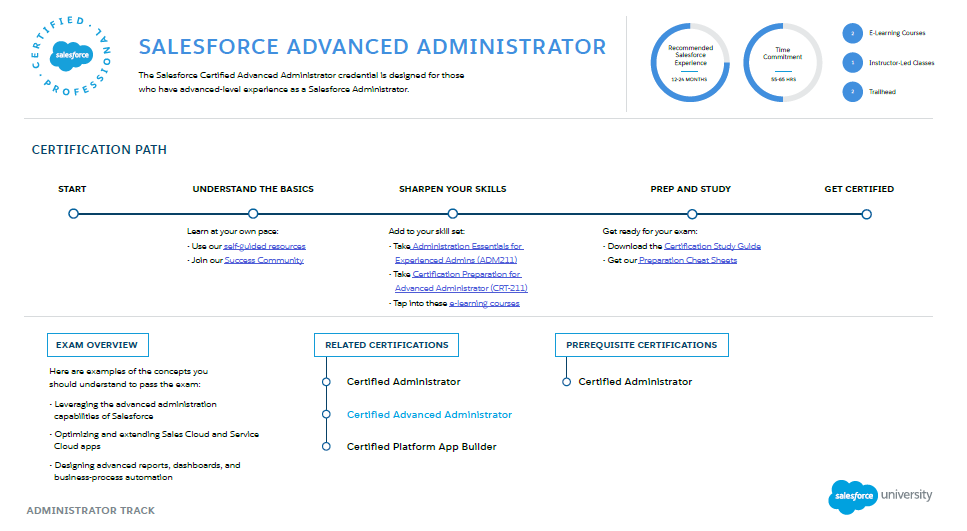This screenshot has width=967, height=531.
Task: Click the PREP AND STUDY step label
Action: [691, 189]
